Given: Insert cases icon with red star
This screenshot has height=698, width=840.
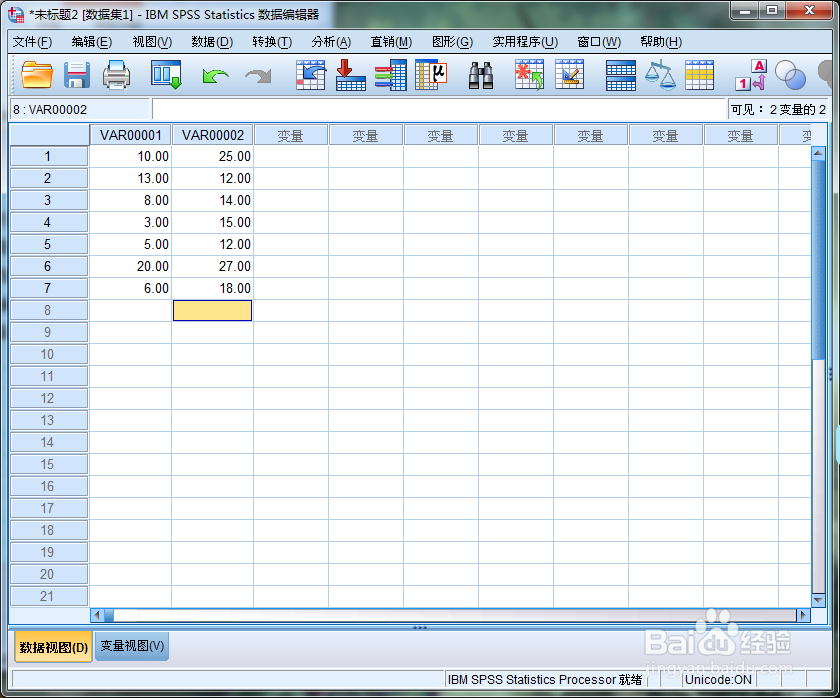Looking at the screenshot, I should [x=529, y=74].
